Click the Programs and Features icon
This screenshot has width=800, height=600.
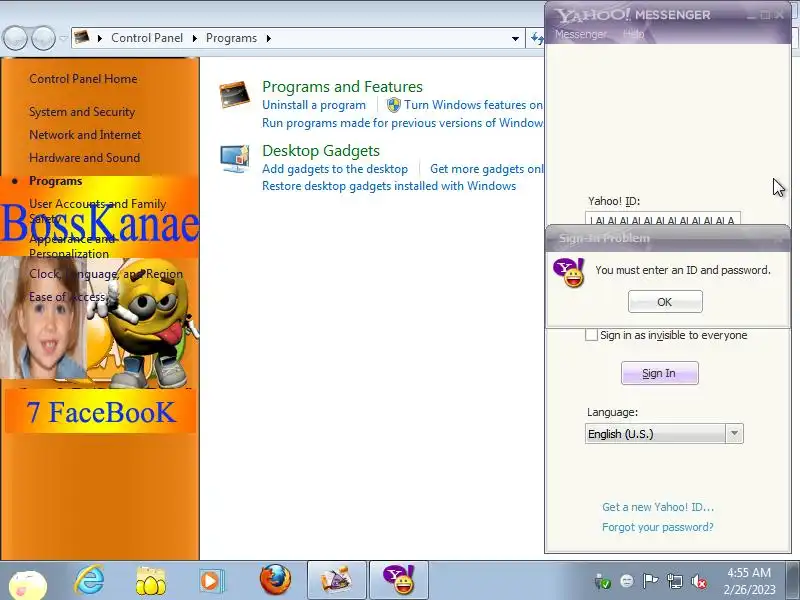[235, 94]
